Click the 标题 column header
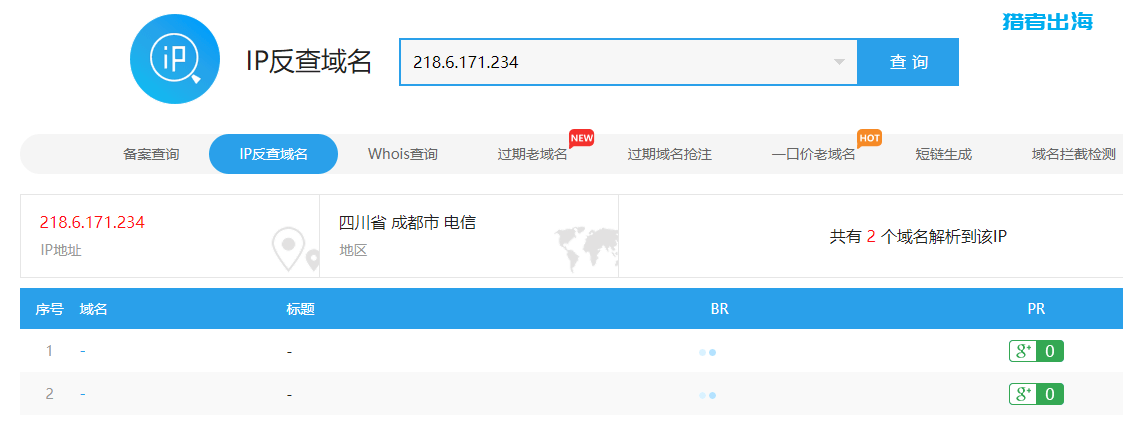This screenshot has width=1123, height=444. [301, 309]
